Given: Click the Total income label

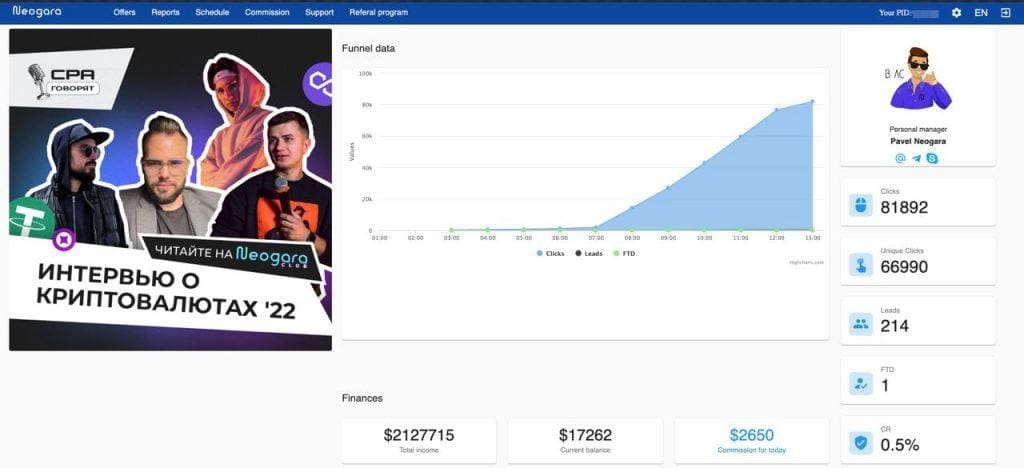Looking at the screenshot, I should [419, 450].
